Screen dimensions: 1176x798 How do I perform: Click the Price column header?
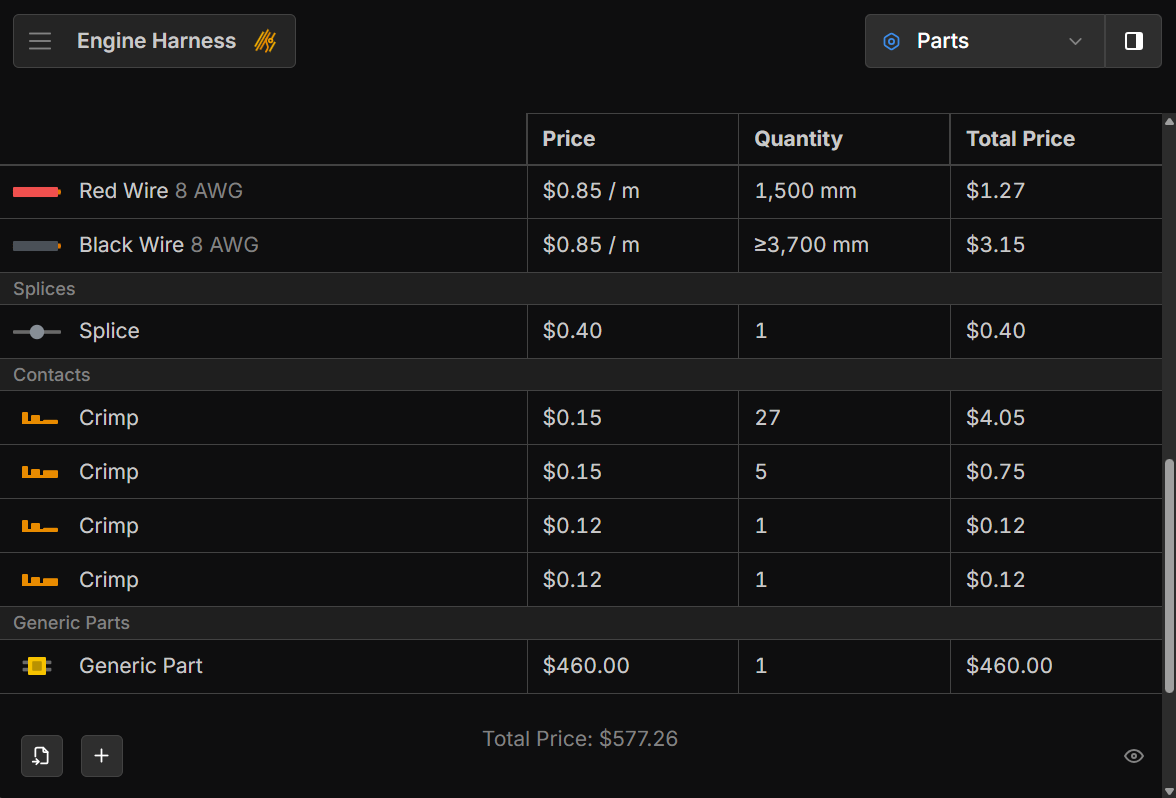[569, 139]
